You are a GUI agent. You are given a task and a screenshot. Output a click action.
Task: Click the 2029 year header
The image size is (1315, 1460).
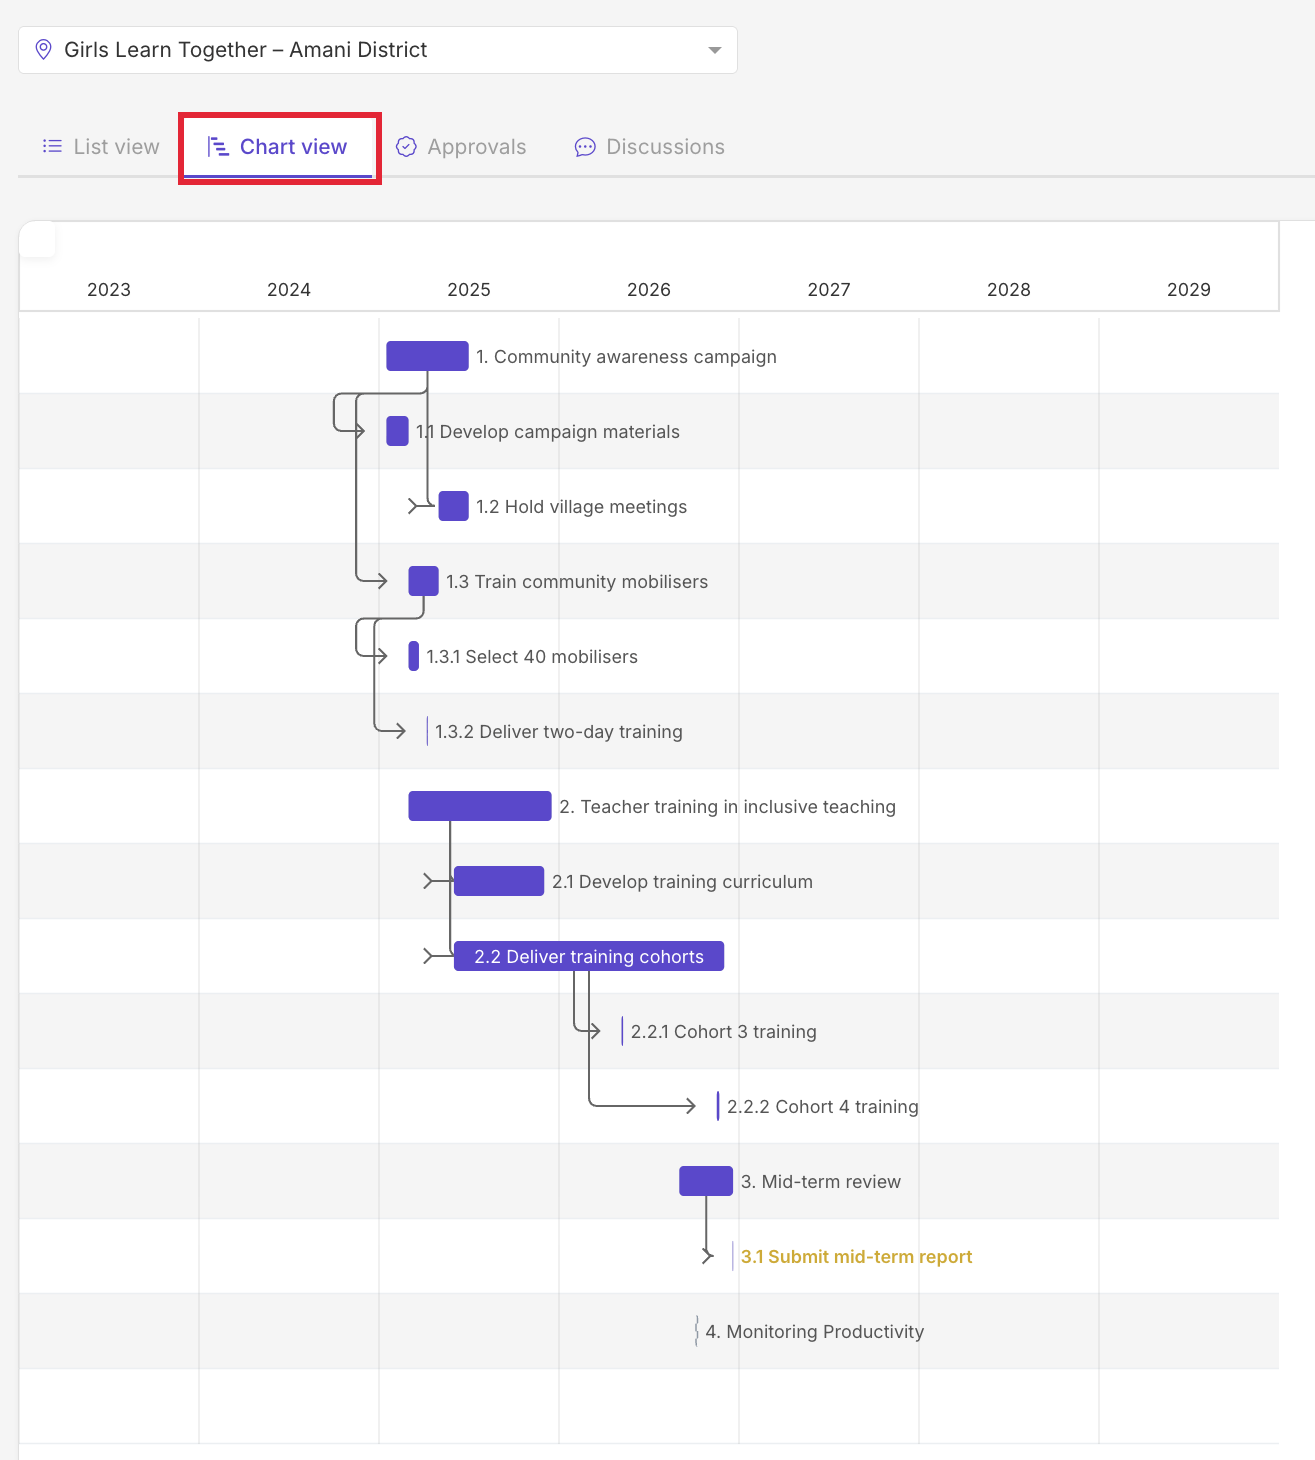(x=1189, y=290)
